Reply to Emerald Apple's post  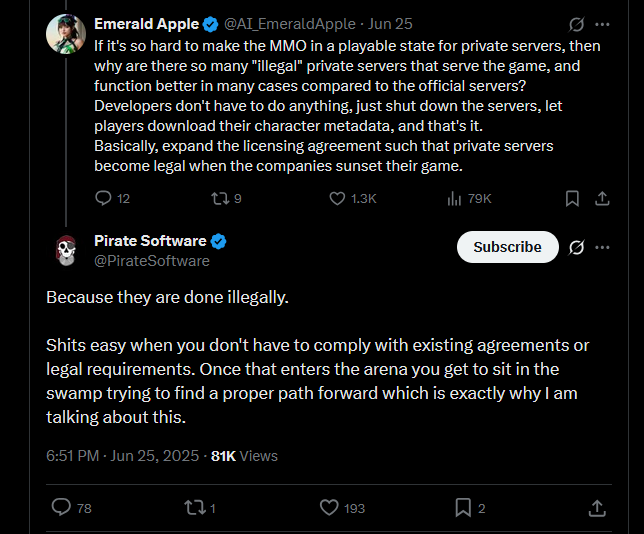tap(112, 198)
